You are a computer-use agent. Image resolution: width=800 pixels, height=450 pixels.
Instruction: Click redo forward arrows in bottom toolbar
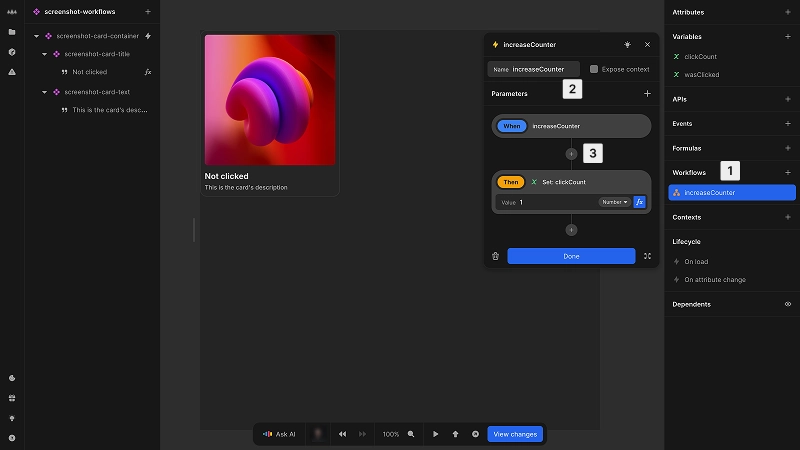tap(362, 434)
